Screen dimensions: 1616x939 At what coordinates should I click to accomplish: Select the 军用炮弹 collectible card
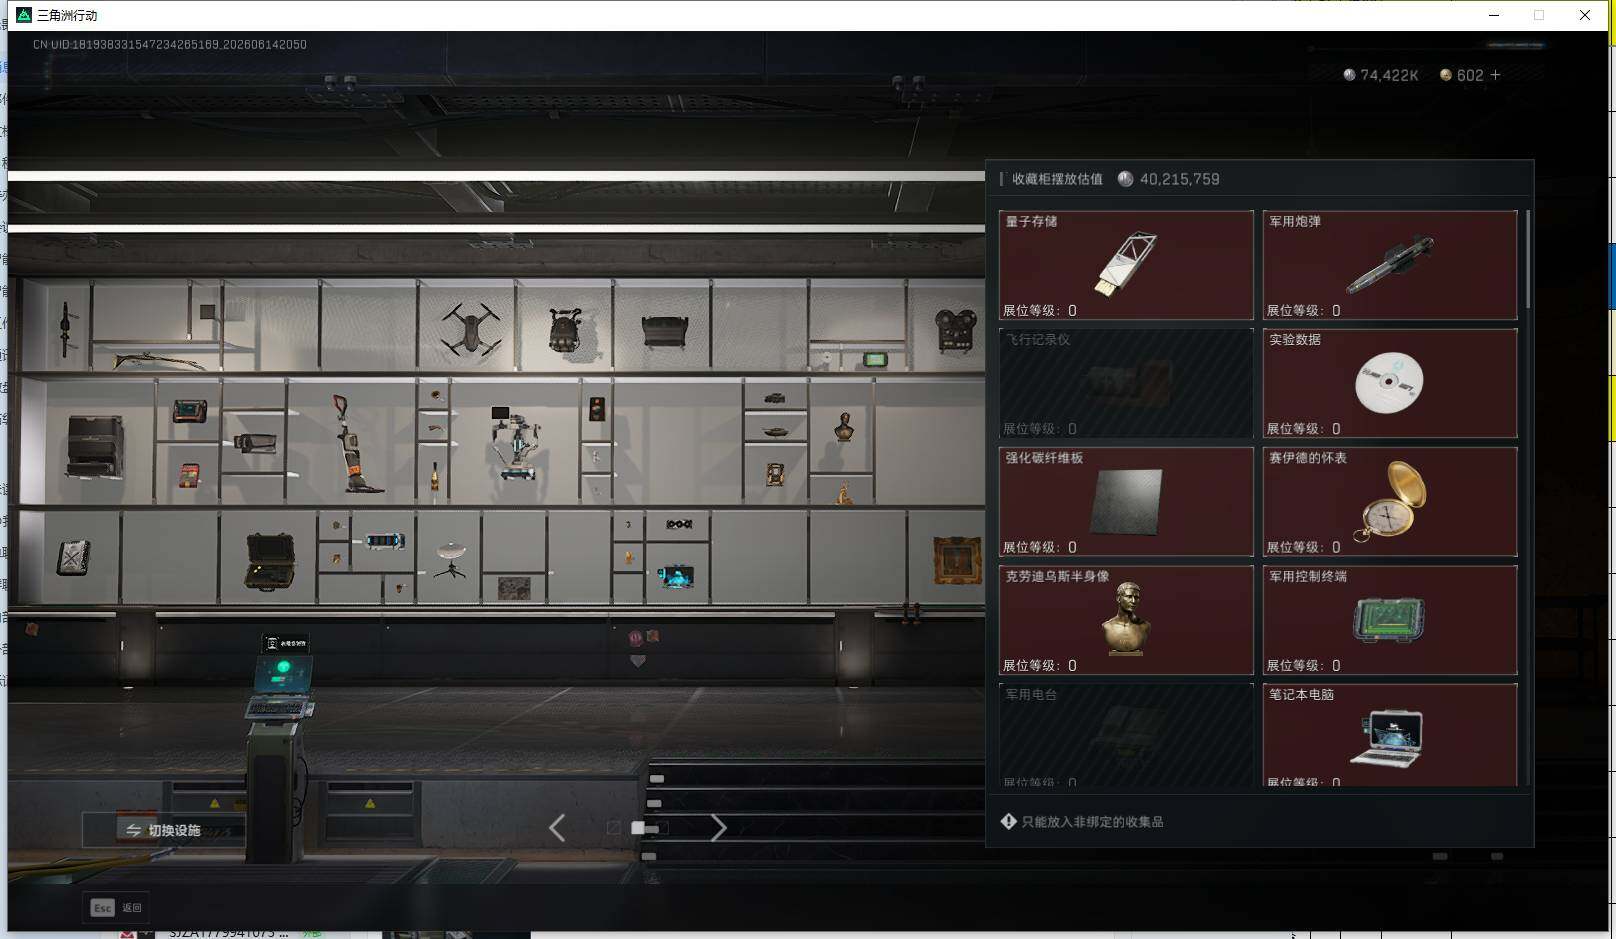coord(1390,265)
